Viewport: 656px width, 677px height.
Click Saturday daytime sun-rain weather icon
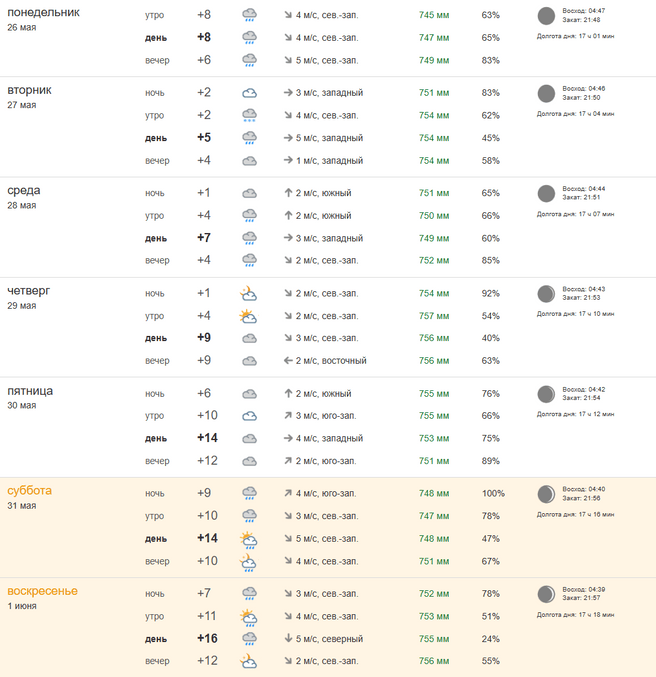click(x=248, y=539)
